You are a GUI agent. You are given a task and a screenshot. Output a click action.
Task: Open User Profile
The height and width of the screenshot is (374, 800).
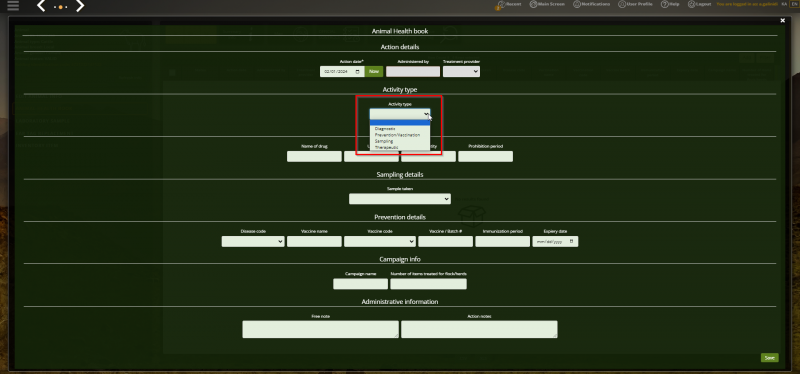(635, 4)
